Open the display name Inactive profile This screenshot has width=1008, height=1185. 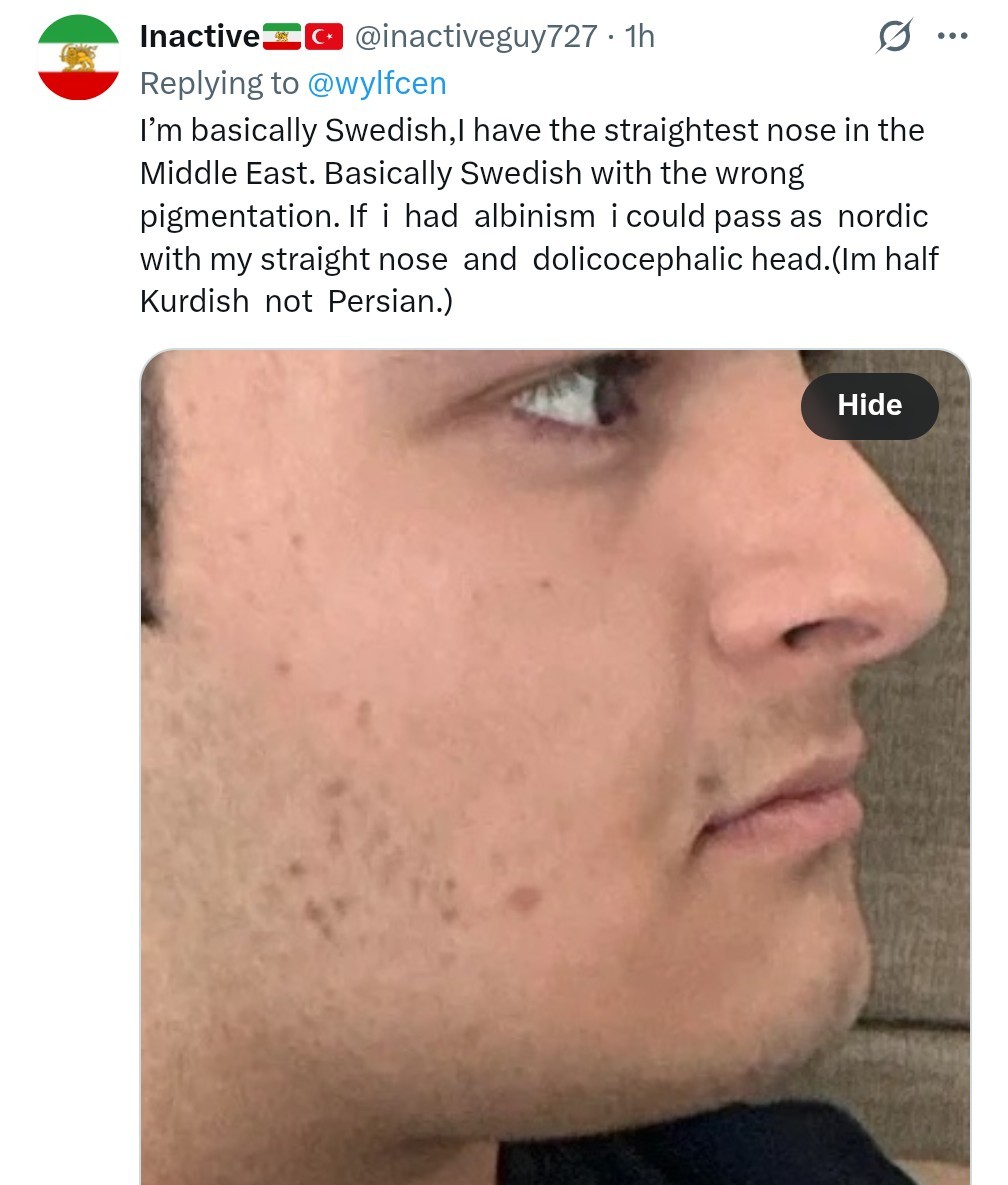point(200,36)
